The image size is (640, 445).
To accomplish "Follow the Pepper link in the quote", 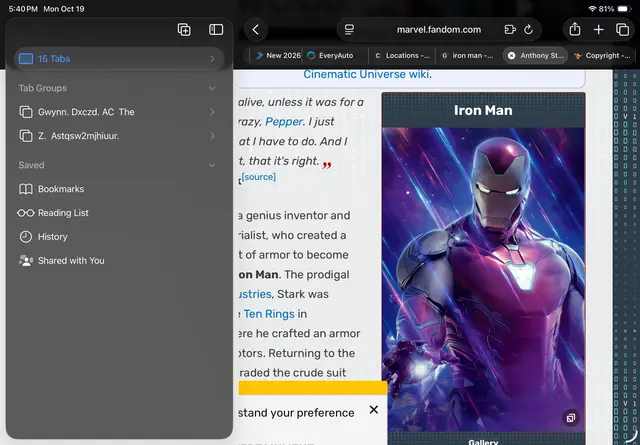I will coord(284,122).
